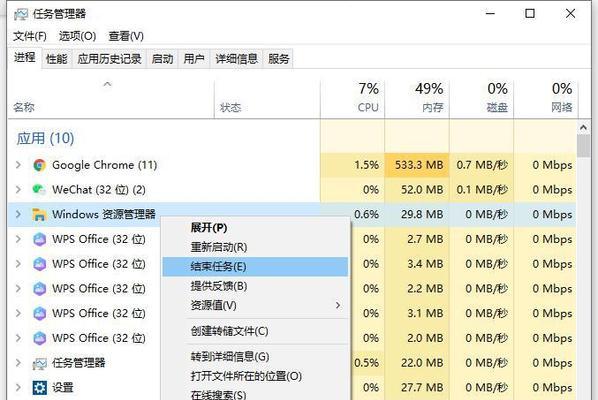Expand the 设置 process group
The width and height of the screenshot is (598, 400).
click(18, 387)
